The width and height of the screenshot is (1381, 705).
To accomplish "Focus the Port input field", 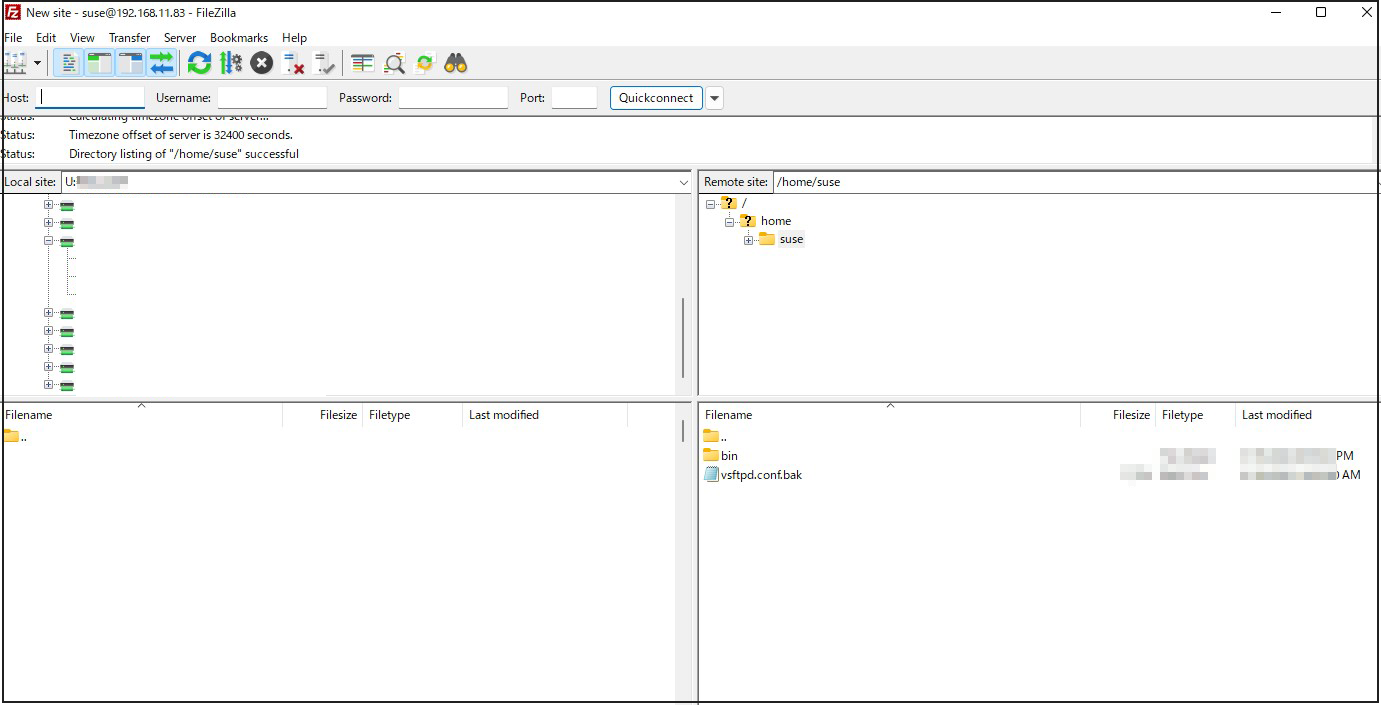I will click(x=574, y=98).
